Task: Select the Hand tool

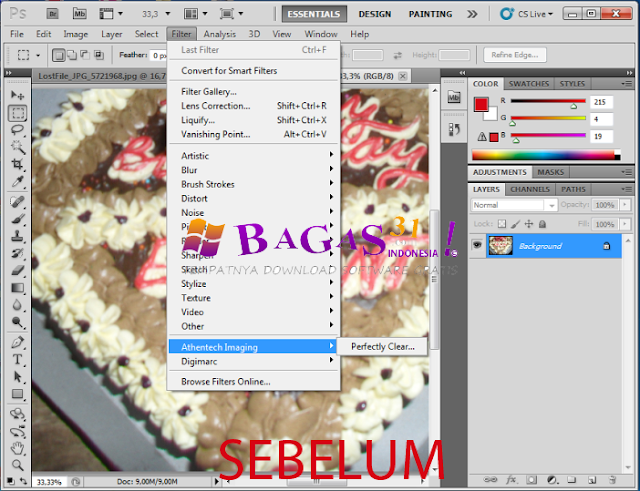Action: click(17, 448)
